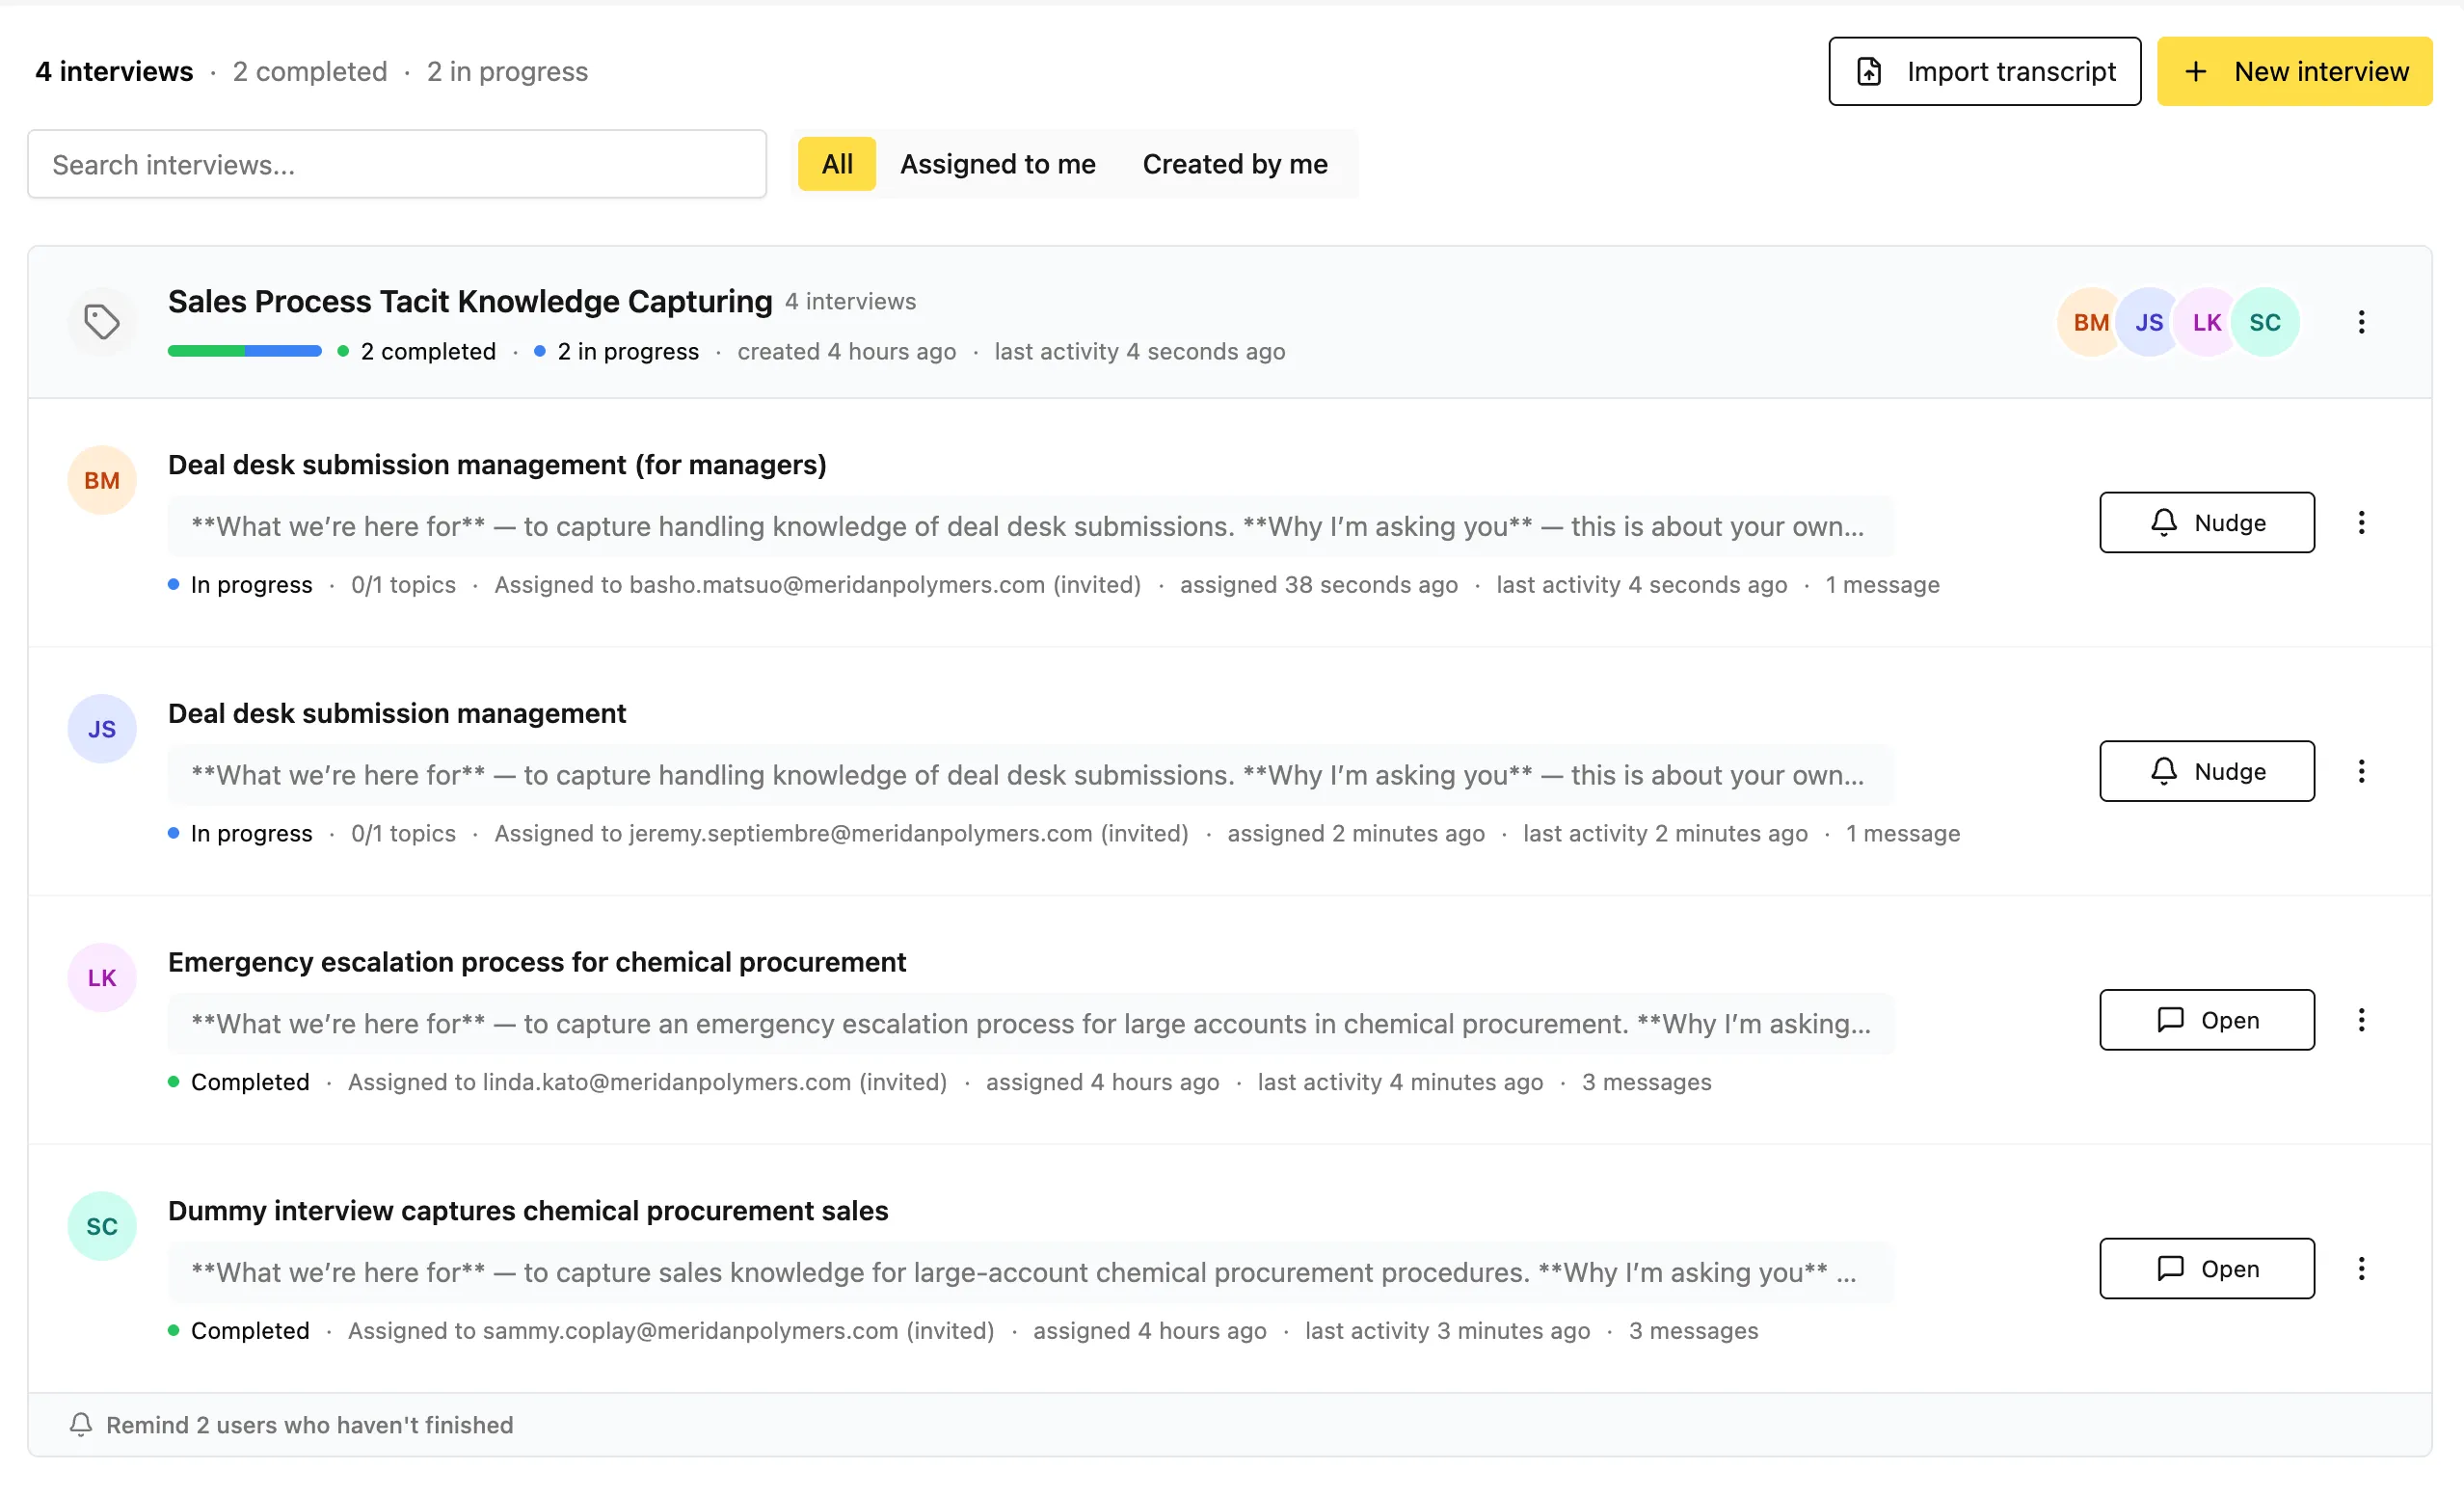
Task: Switch to Assigned to me filter
Action: pyautogui.click(x=997, y=164)
